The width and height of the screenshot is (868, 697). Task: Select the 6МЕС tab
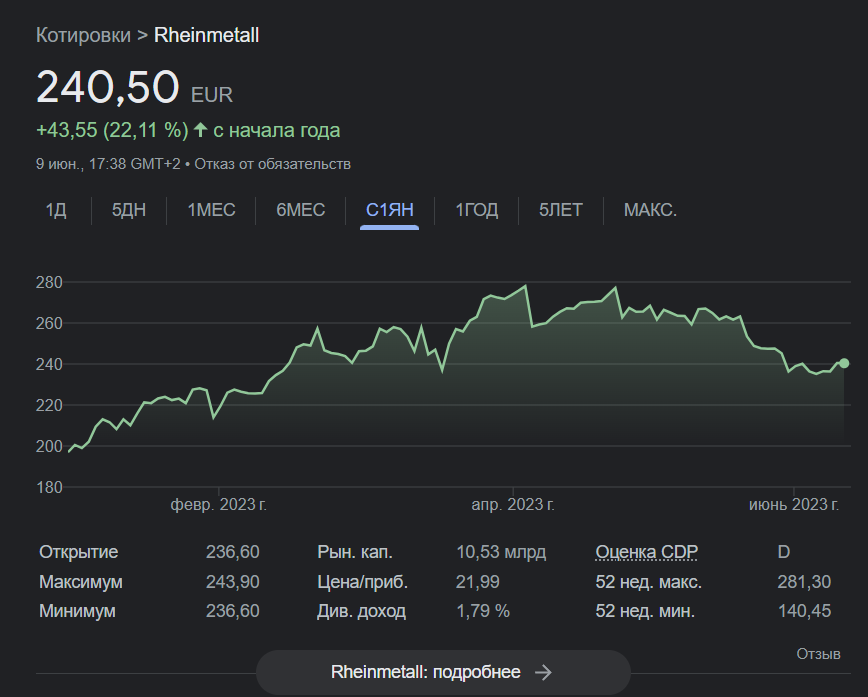(x=301, y=210)
